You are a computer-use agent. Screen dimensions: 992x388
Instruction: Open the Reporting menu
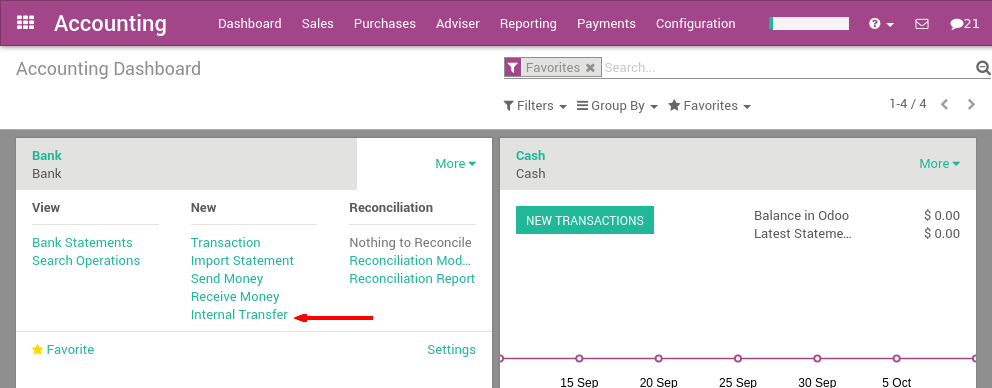pyautogui.click(x=528, y=23)
